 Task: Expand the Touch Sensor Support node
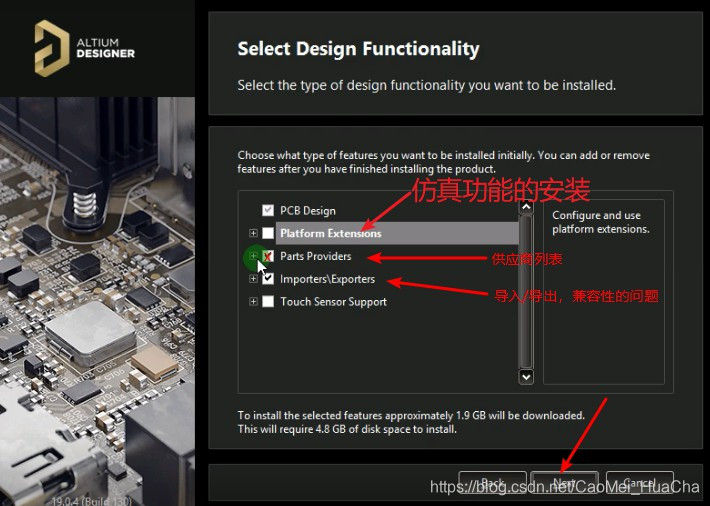253,302
